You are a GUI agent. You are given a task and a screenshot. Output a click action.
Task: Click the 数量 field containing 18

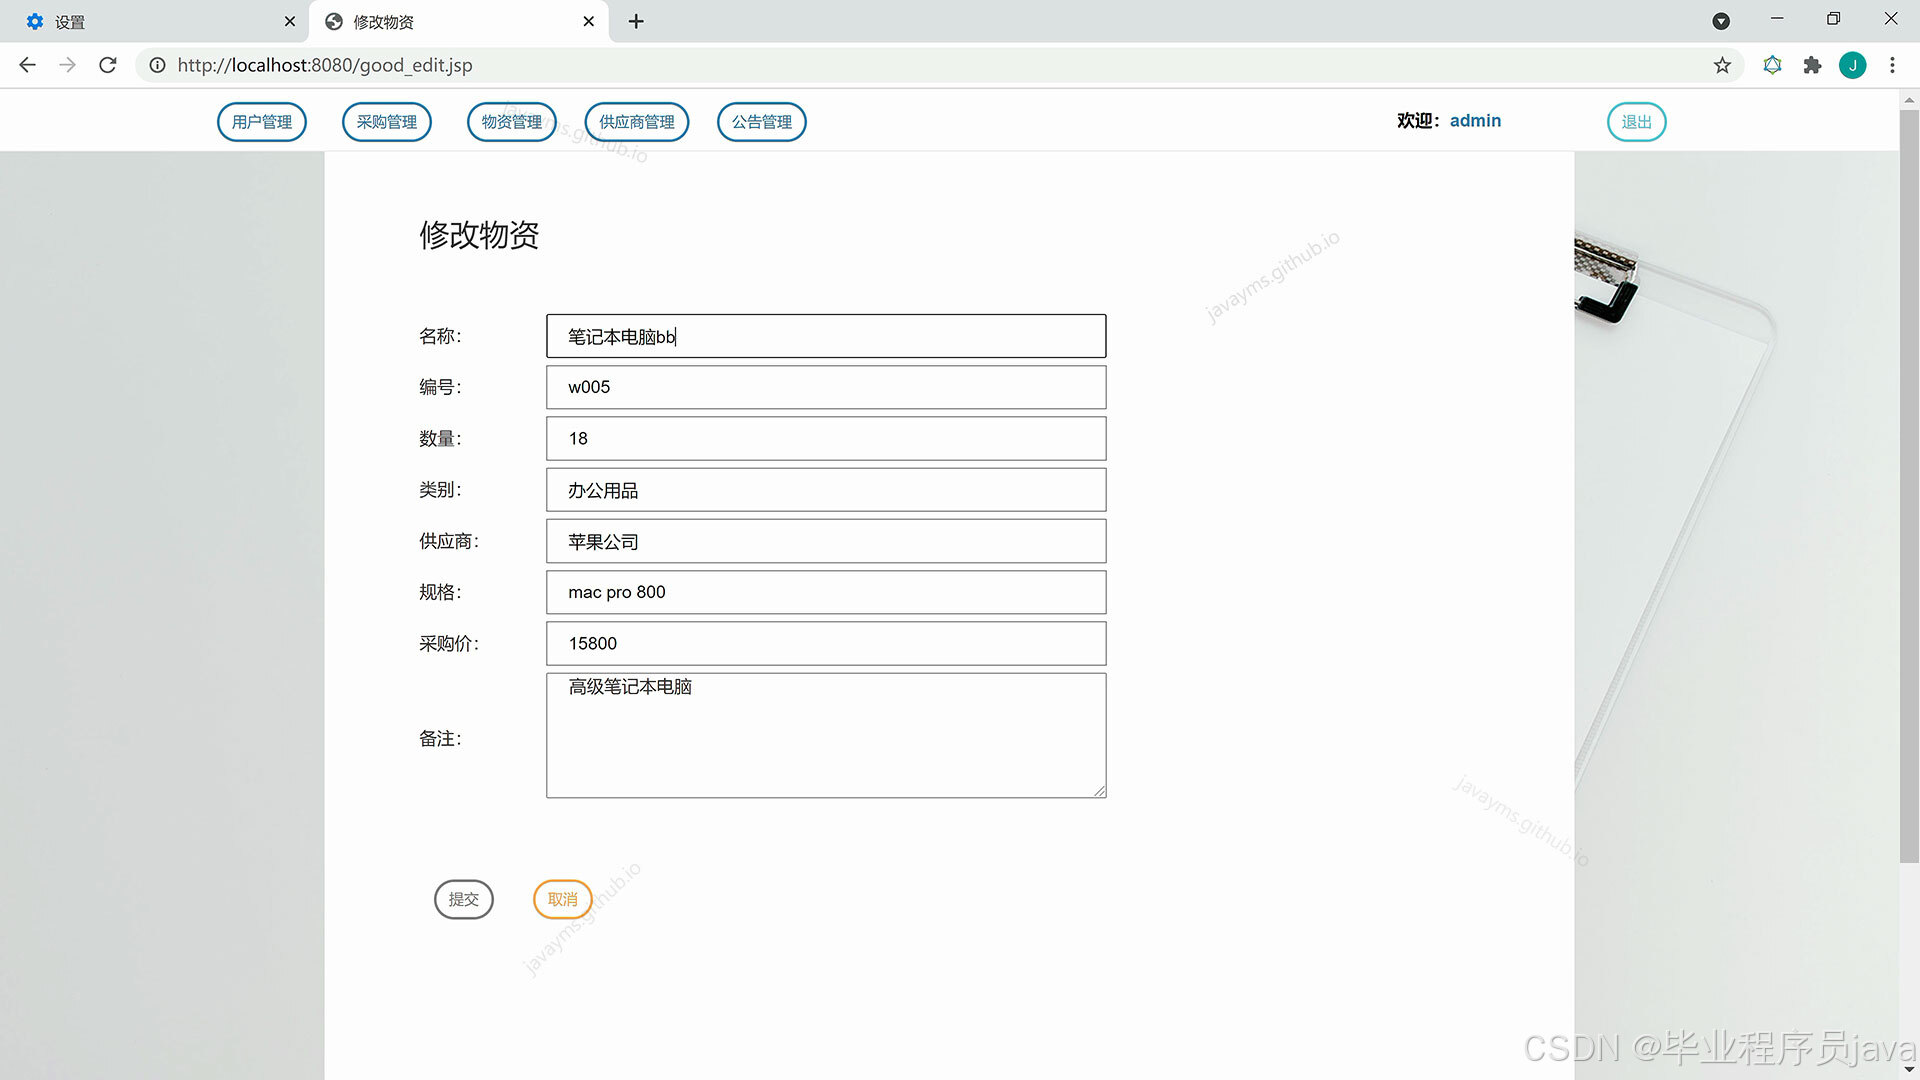pyautogui.click(x=826, y=439)
